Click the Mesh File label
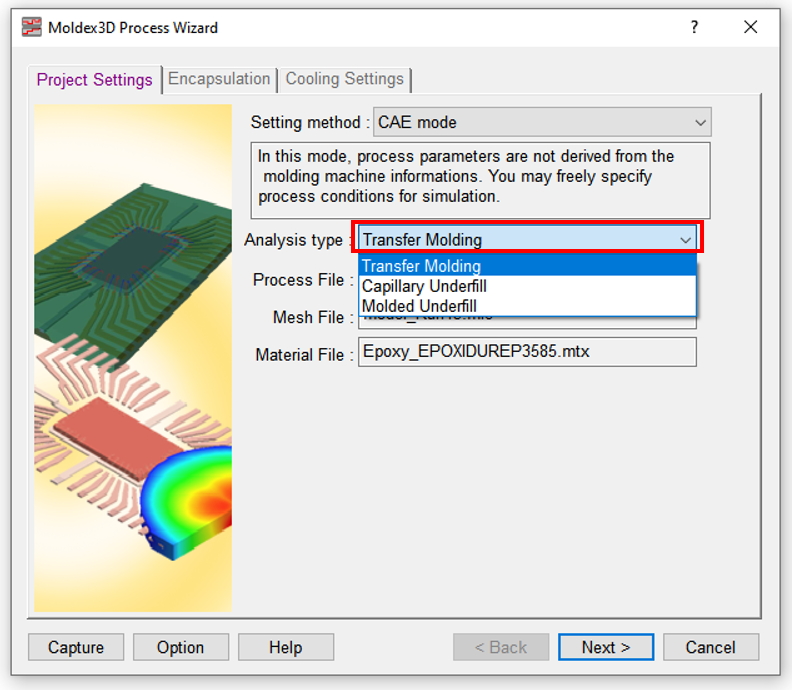 pyautogui.click(x=313, y=317)
